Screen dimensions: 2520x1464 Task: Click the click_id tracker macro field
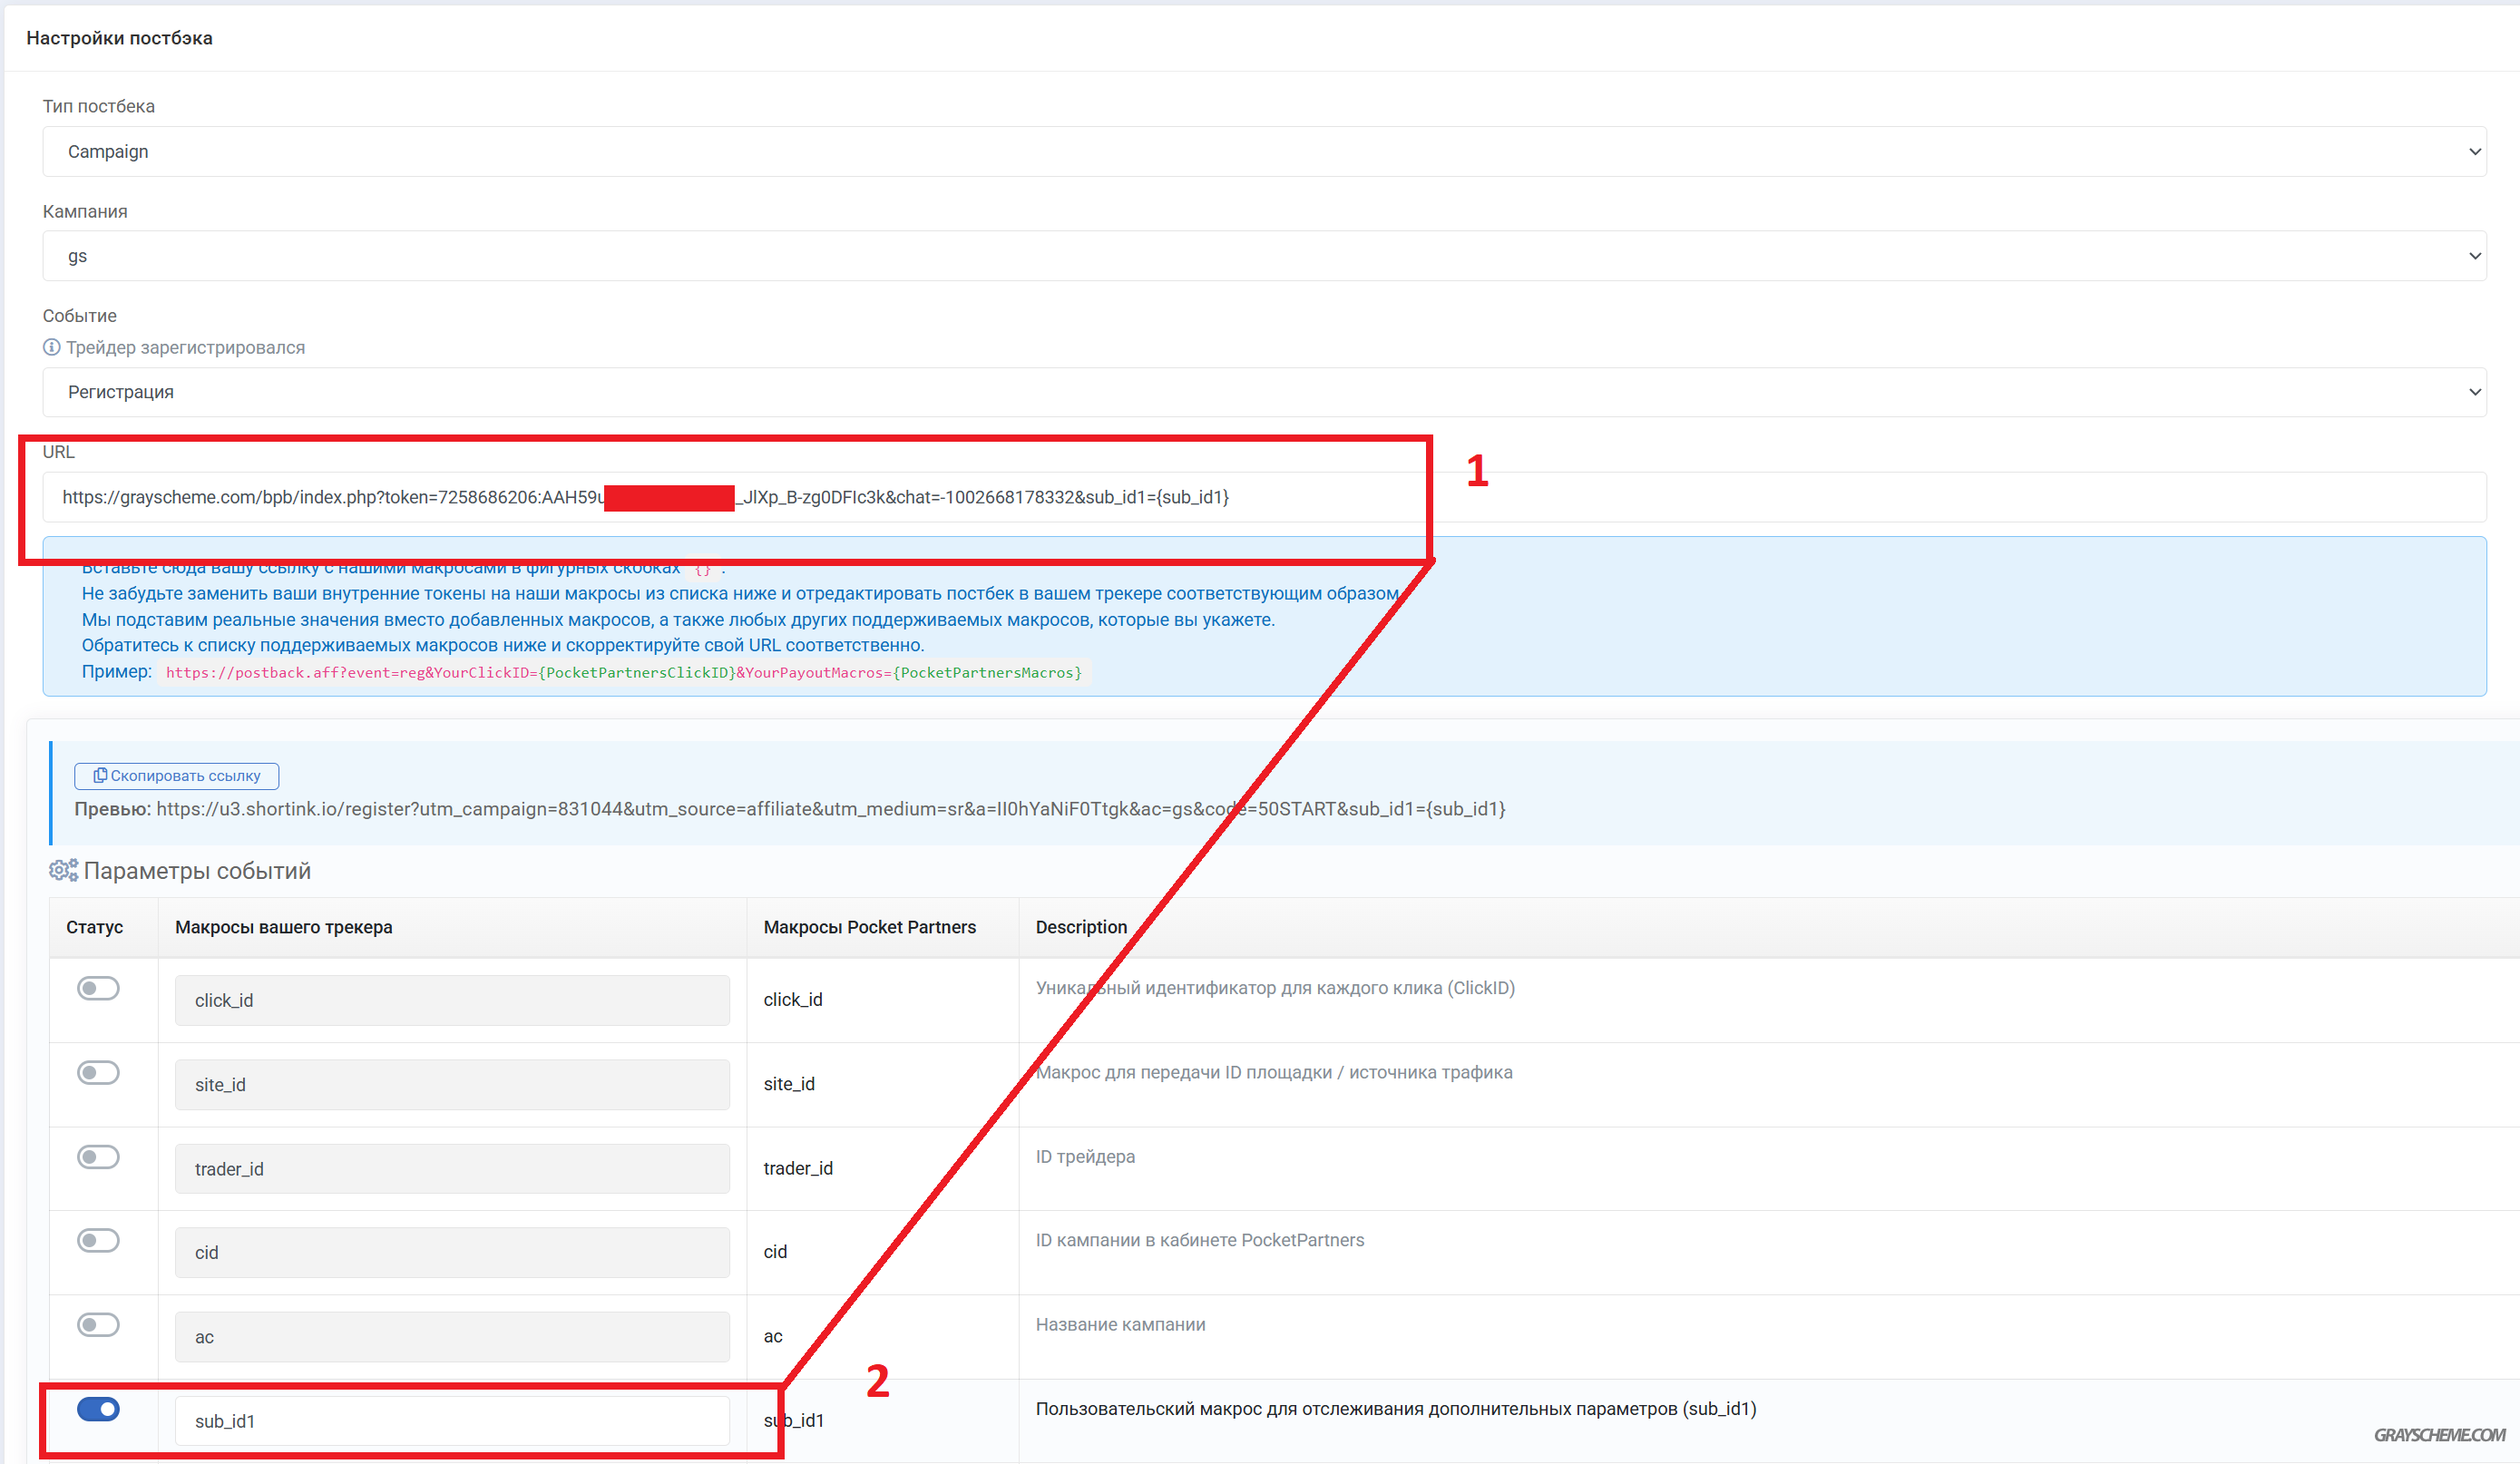pos(452,1000)
